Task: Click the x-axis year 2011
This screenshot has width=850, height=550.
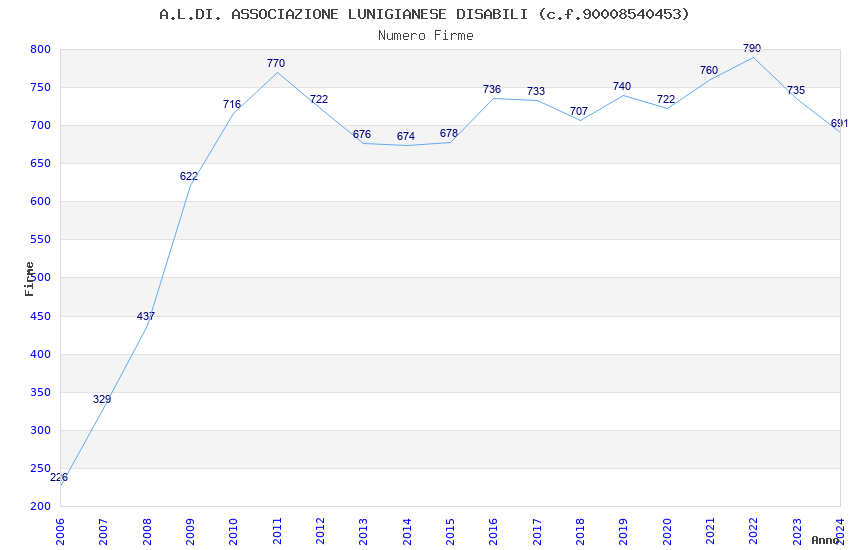Action: 277,531
